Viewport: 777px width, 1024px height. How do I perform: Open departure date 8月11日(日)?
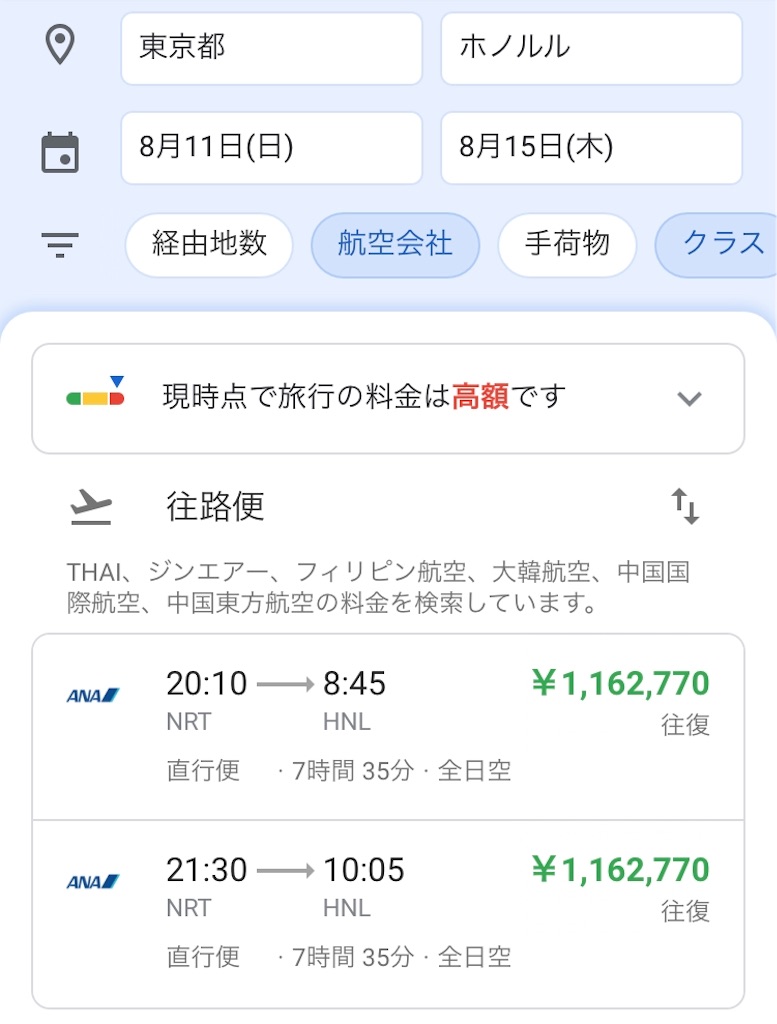coord(272,148)
